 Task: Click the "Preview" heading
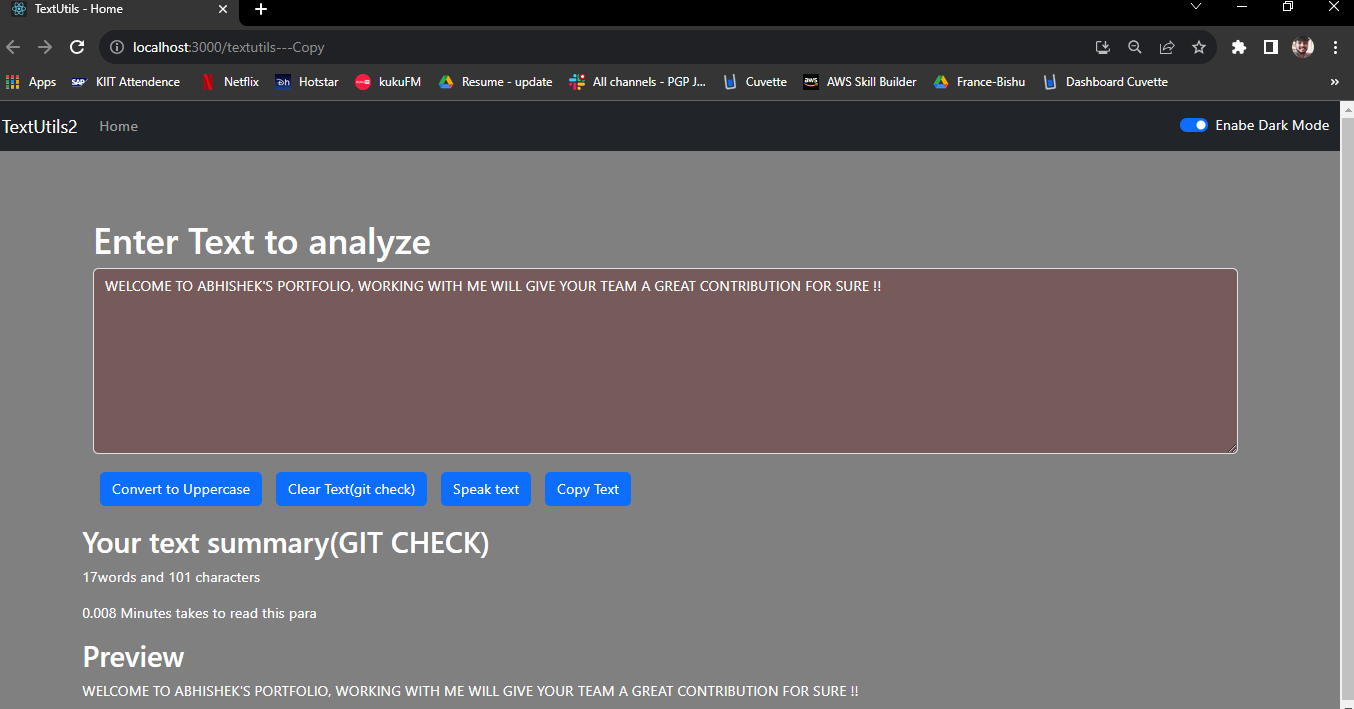[133, 657]
